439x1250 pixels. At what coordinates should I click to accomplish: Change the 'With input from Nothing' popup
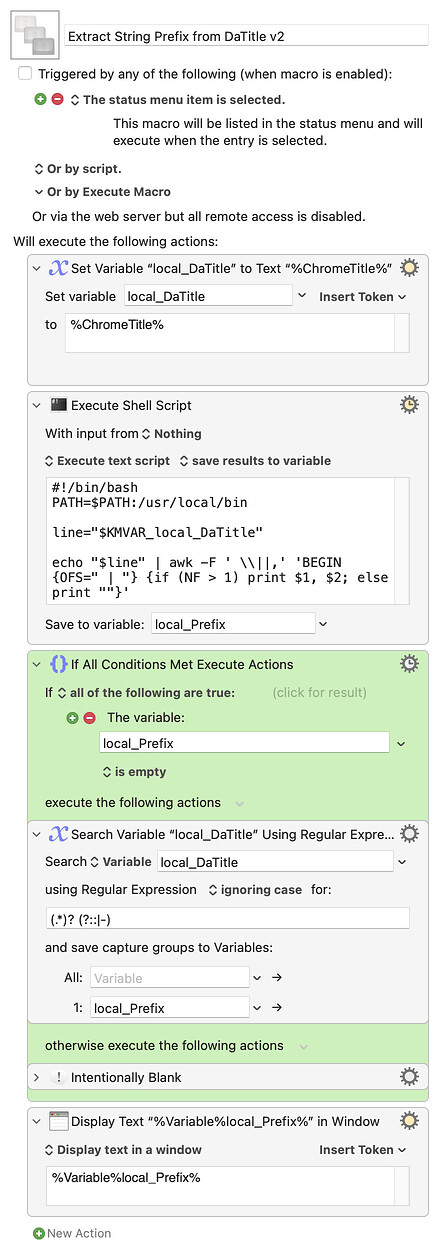coord(171,434)
